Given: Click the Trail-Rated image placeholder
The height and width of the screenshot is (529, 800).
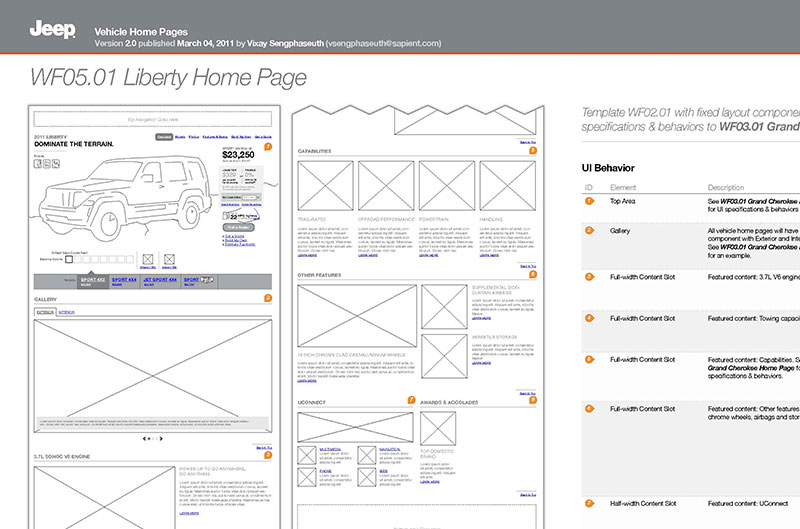Looking at the screenshot, I should pos(326,186).
